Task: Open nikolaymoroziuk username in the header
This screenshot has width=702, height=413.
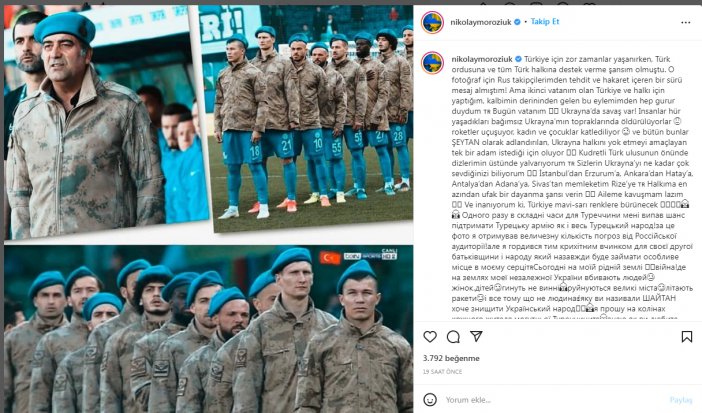Action: tap(481, 22)
